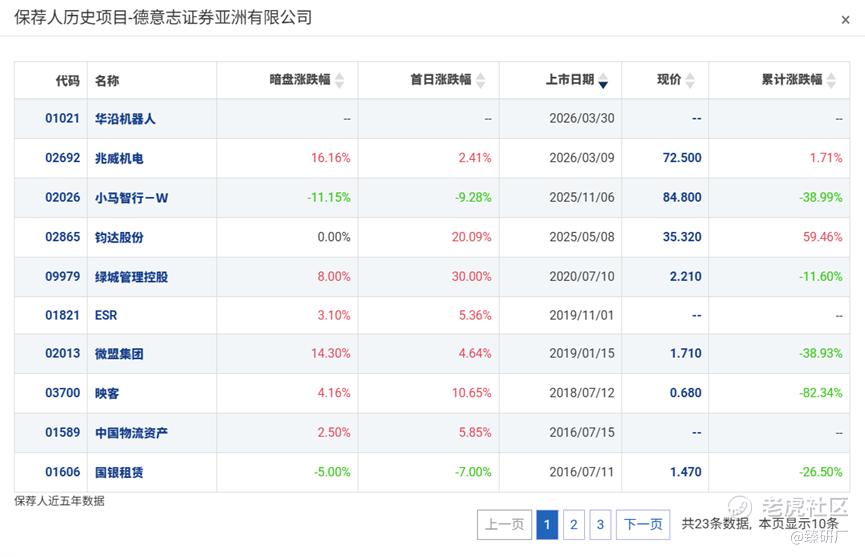
Task: Select stock code 03700
Action: tap(62, 393)
